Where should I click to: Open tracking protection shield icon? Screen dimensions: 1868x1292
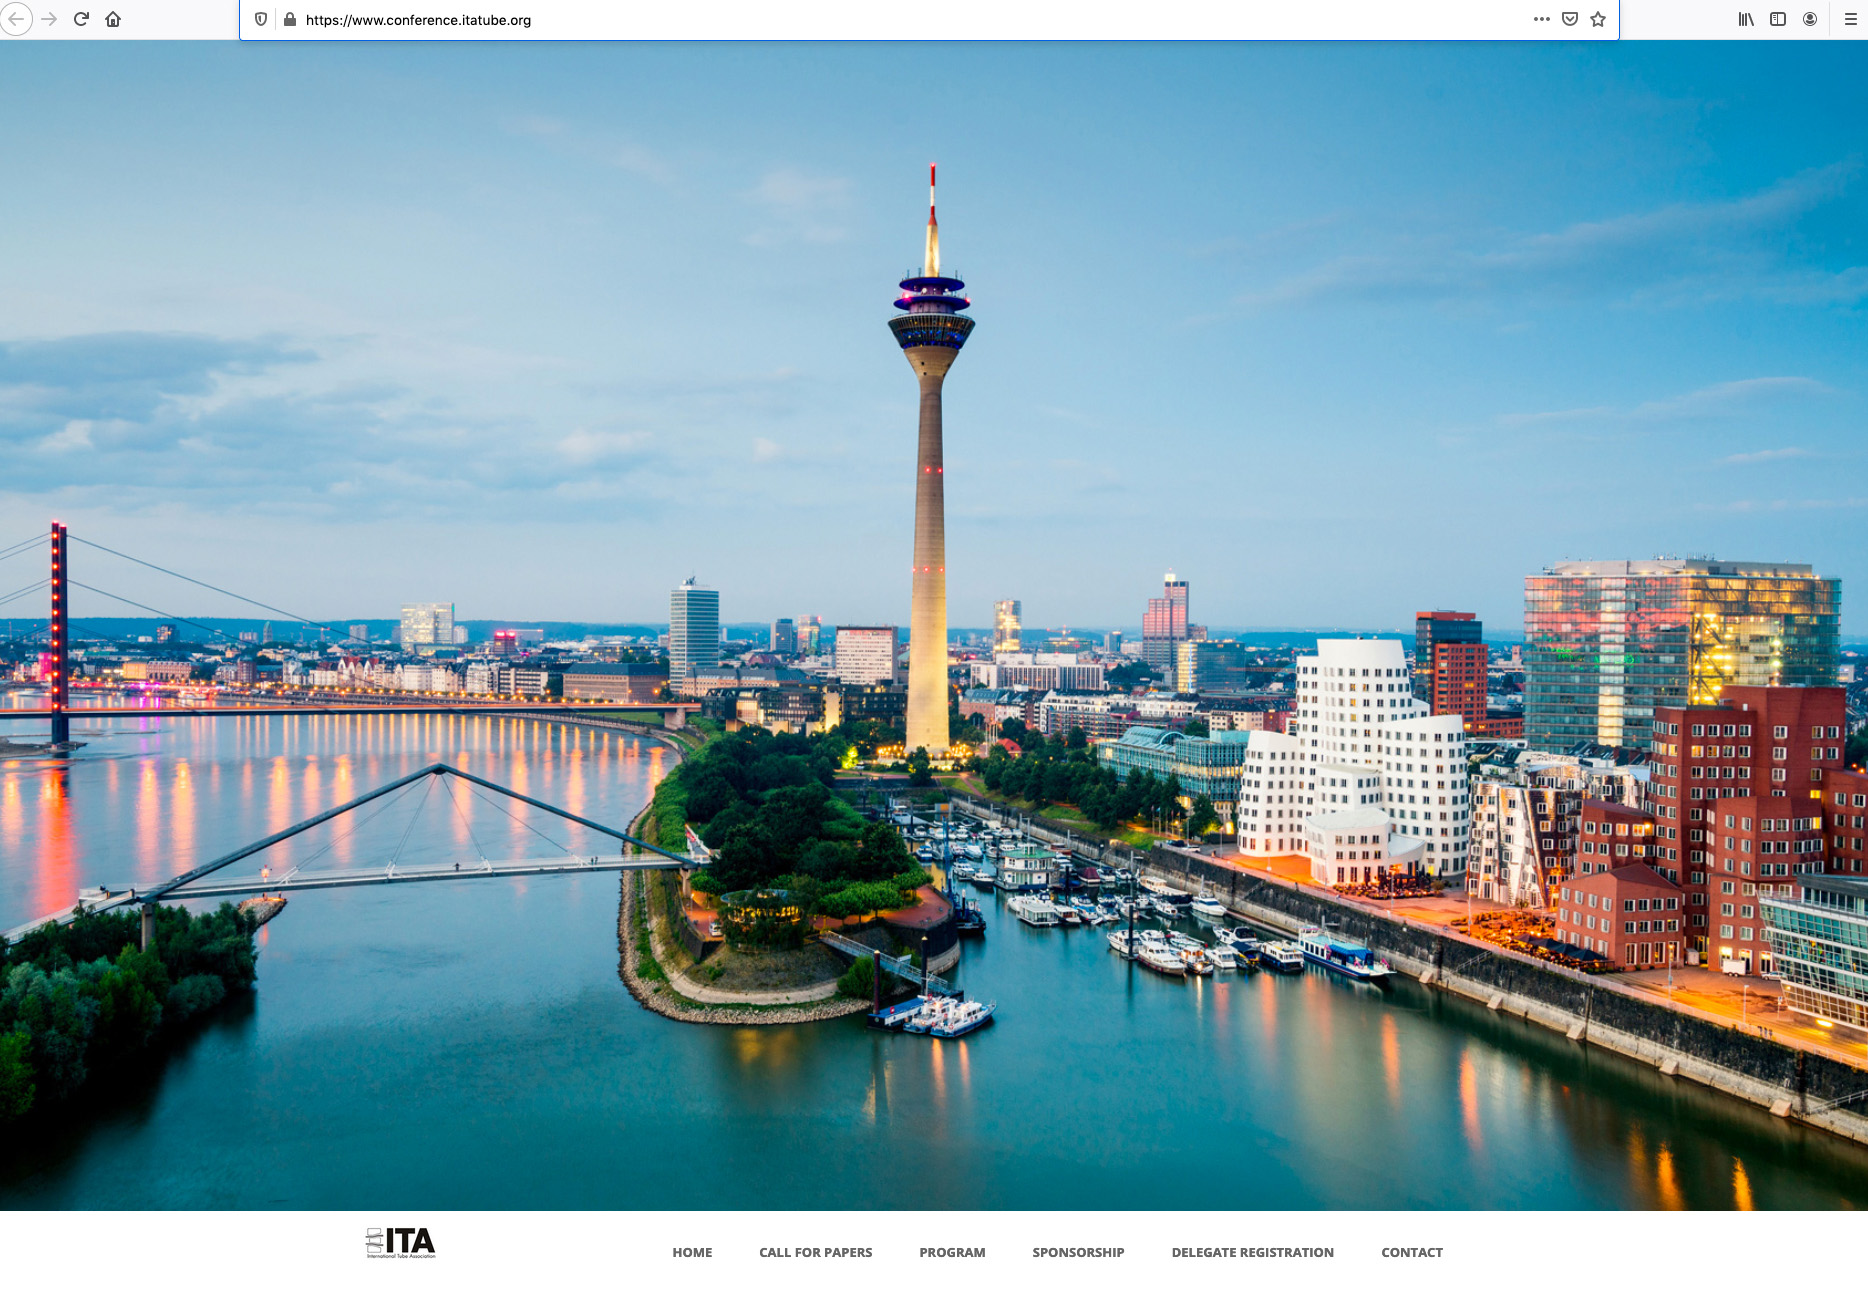[x=261, y=19]
